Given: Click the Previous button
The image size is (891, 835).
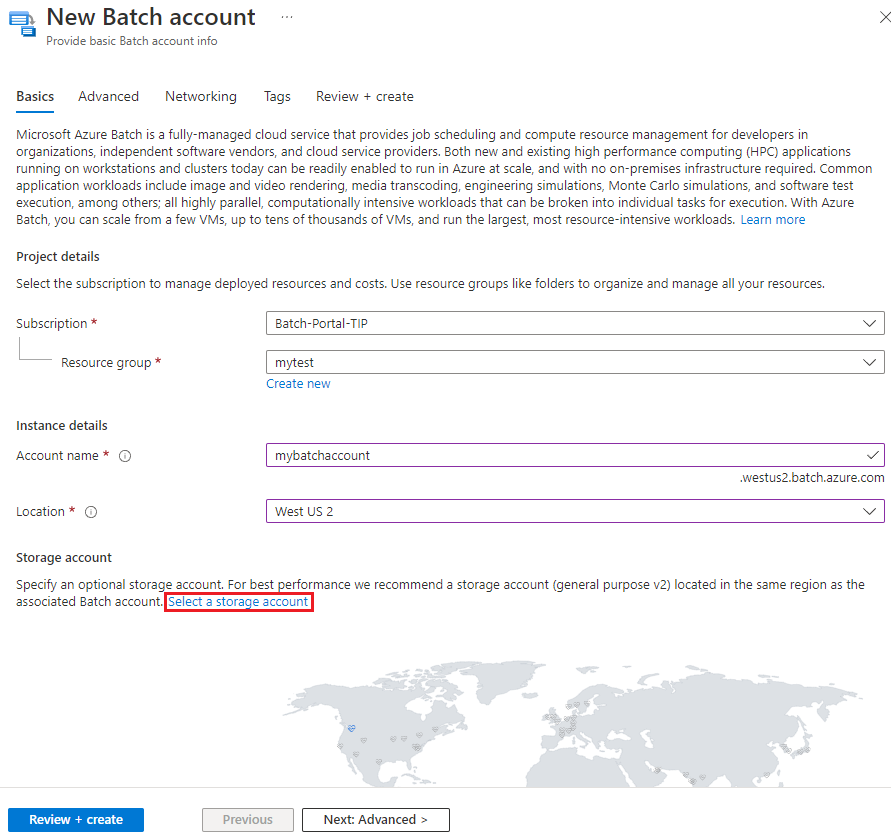Looking at the screenshot, I should click(247, 819).
